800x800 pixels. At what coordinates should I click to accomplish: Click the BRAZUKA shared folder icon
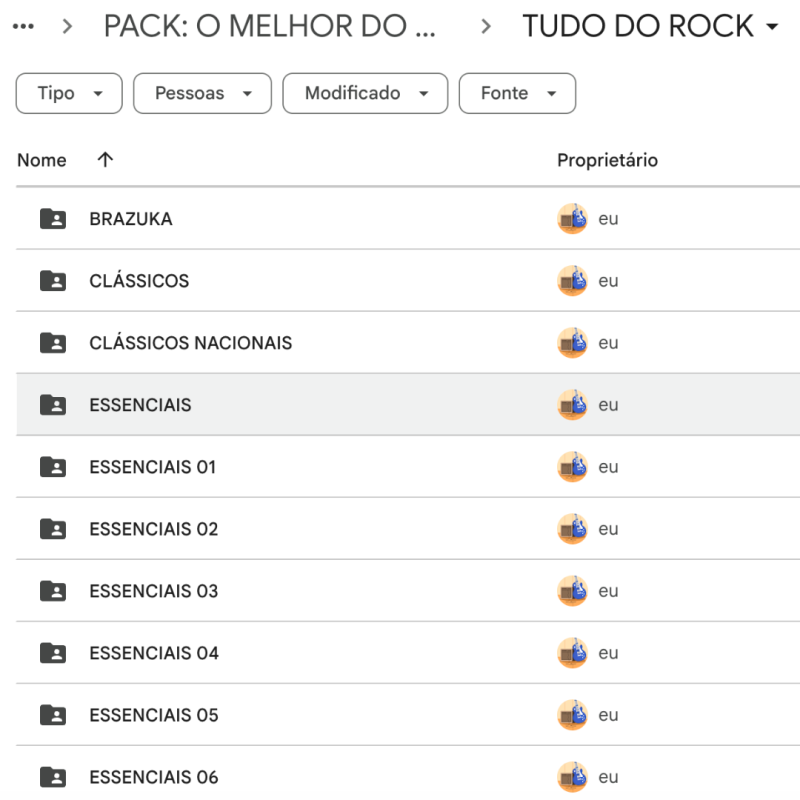[x=53, y=219]
